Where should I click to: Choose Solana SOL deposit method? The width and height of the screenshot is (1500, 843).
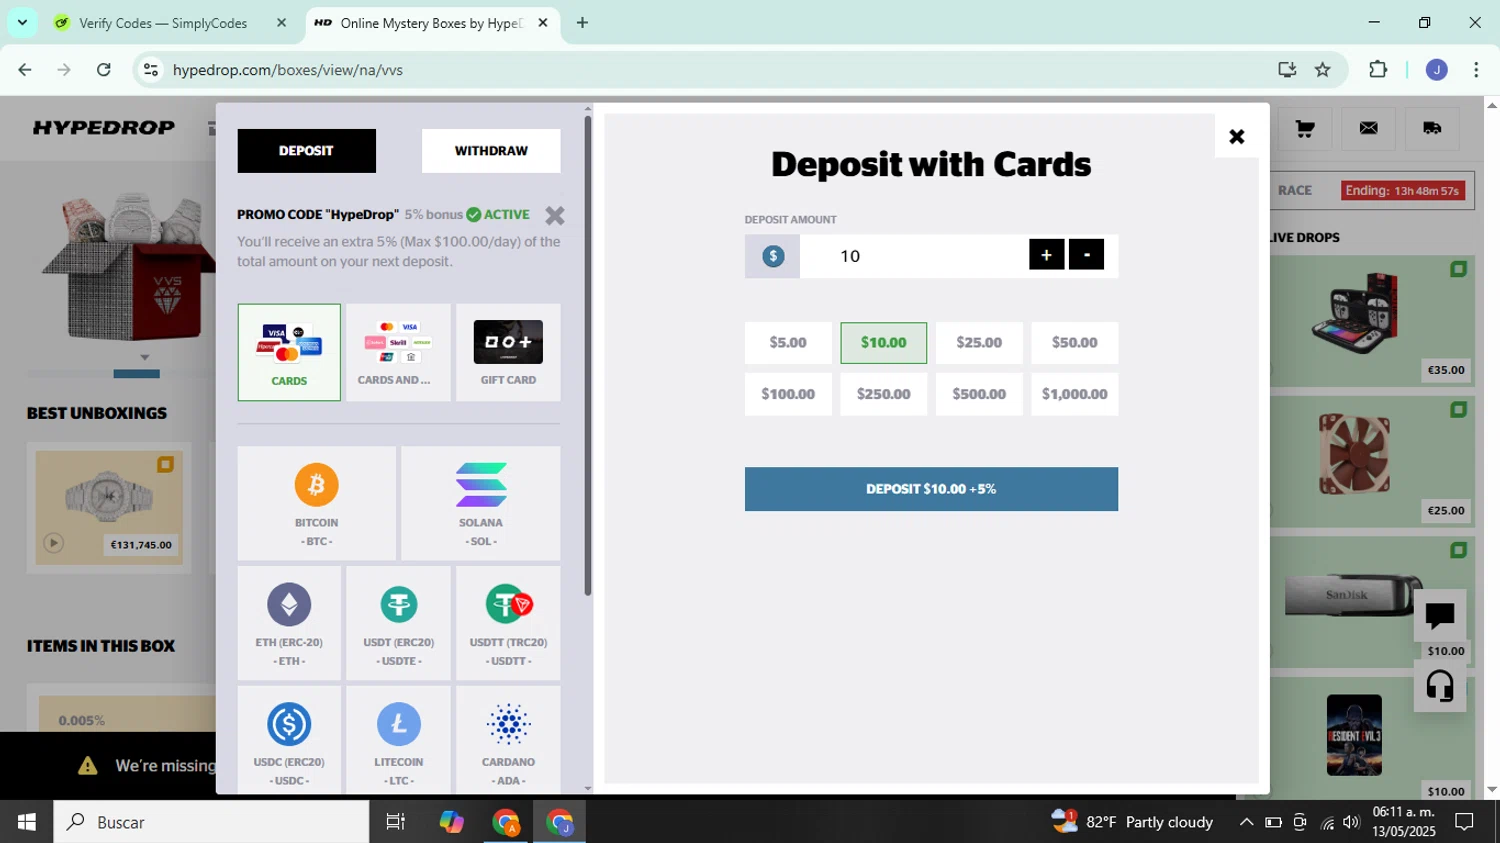coord(480,503)
